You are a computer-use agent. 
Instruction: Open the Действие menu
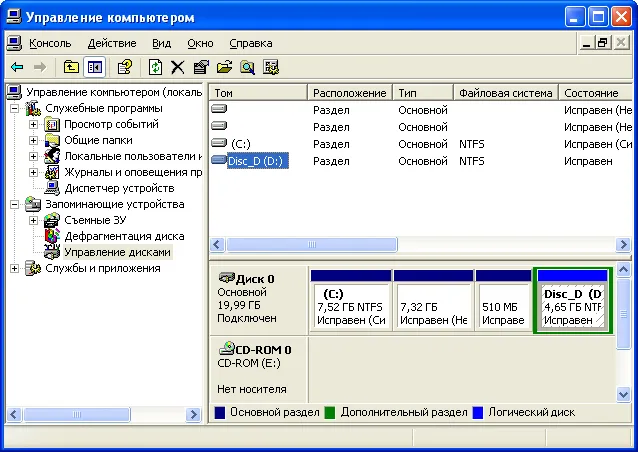click(x=112, y=43)
